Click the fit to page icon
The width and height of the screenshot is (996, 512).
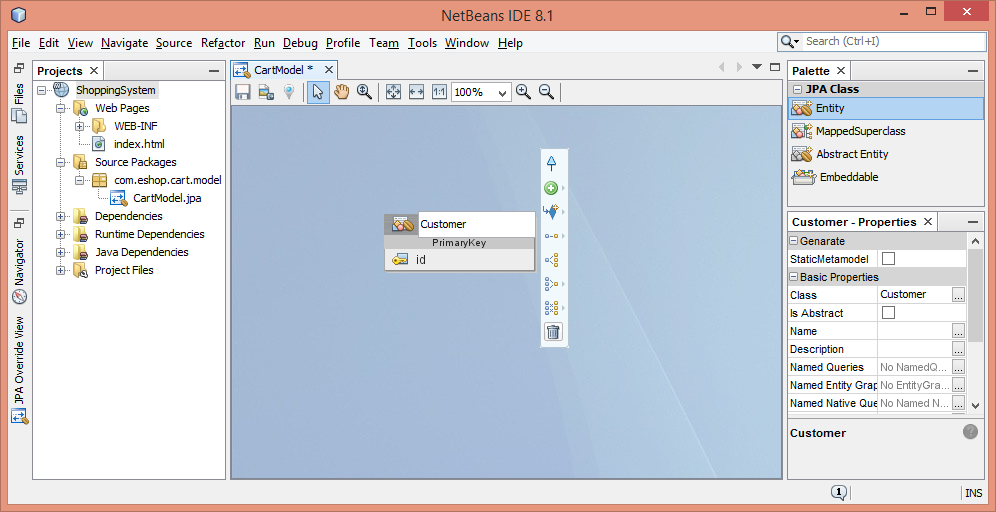click(x=393, y=92)
